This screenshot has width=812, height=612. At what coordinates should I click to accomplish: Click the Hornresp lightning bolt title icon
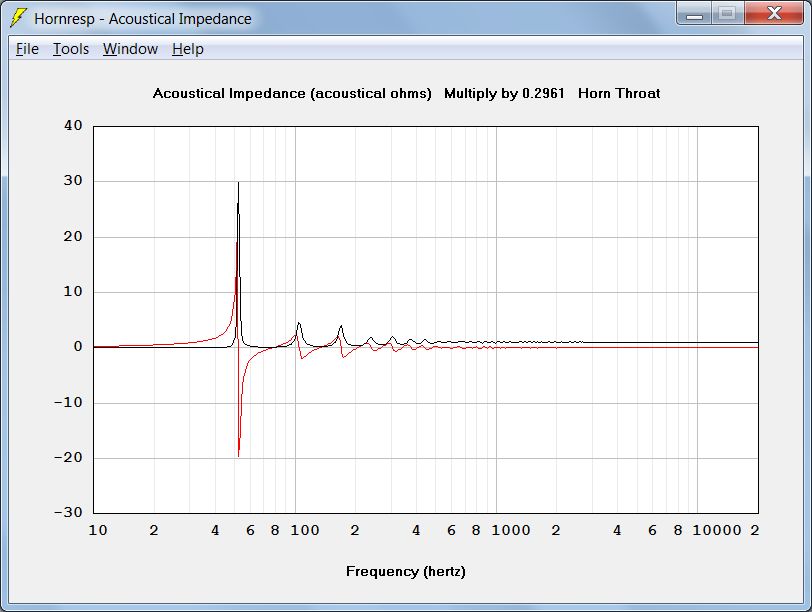click(18, 18)
